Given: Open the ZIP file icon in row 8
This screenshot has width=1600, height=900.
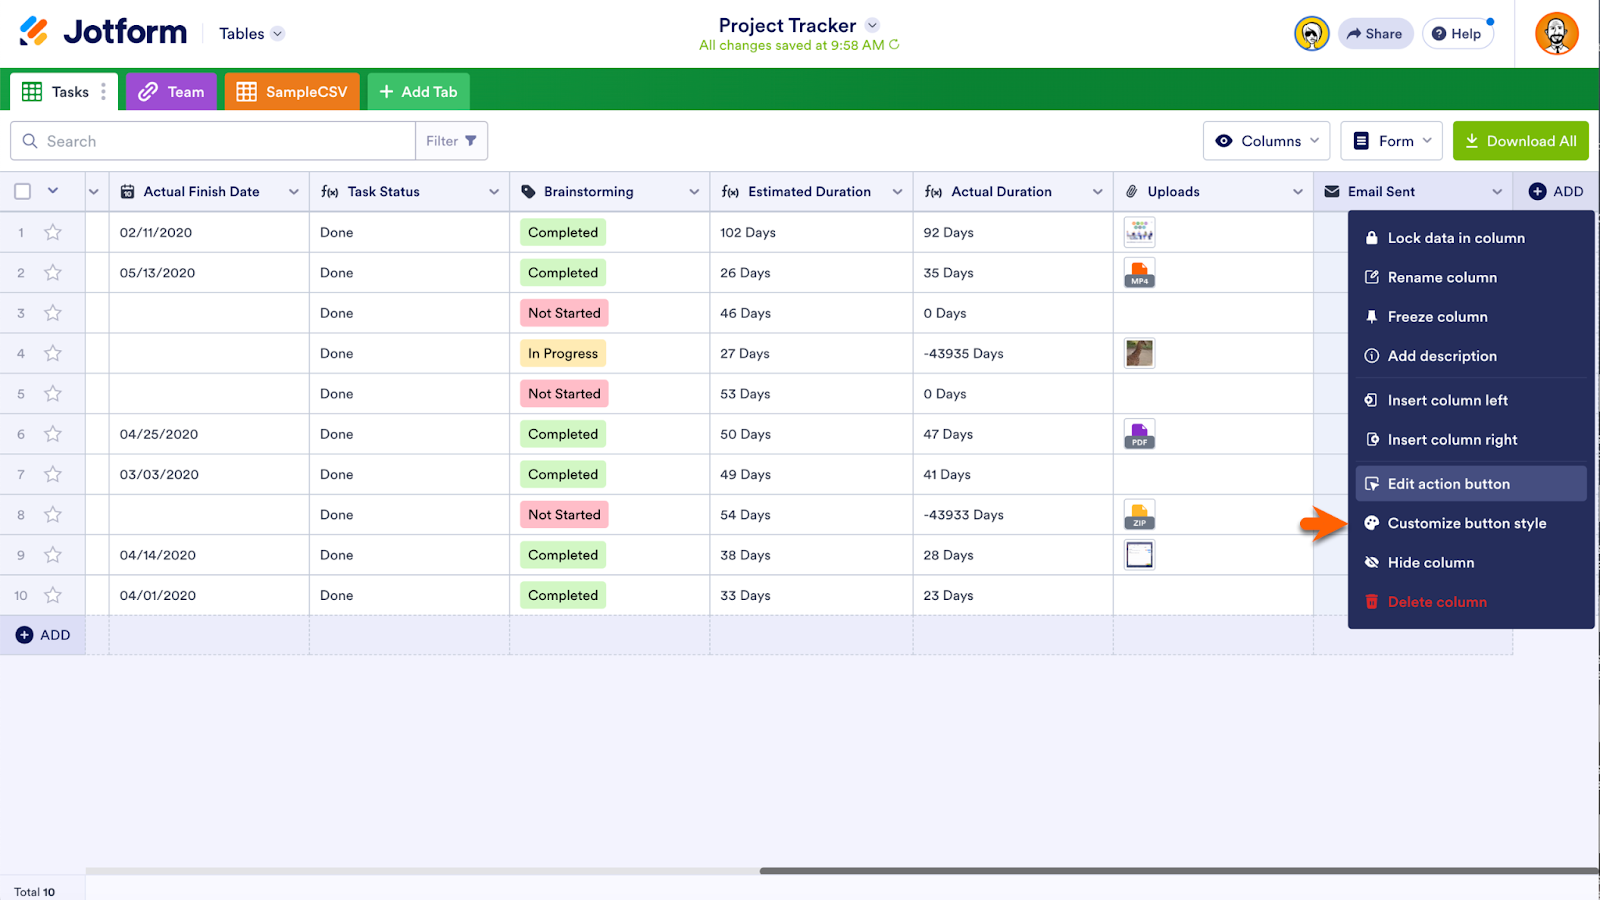Looking at the screenshot, I should (1139, 515).
